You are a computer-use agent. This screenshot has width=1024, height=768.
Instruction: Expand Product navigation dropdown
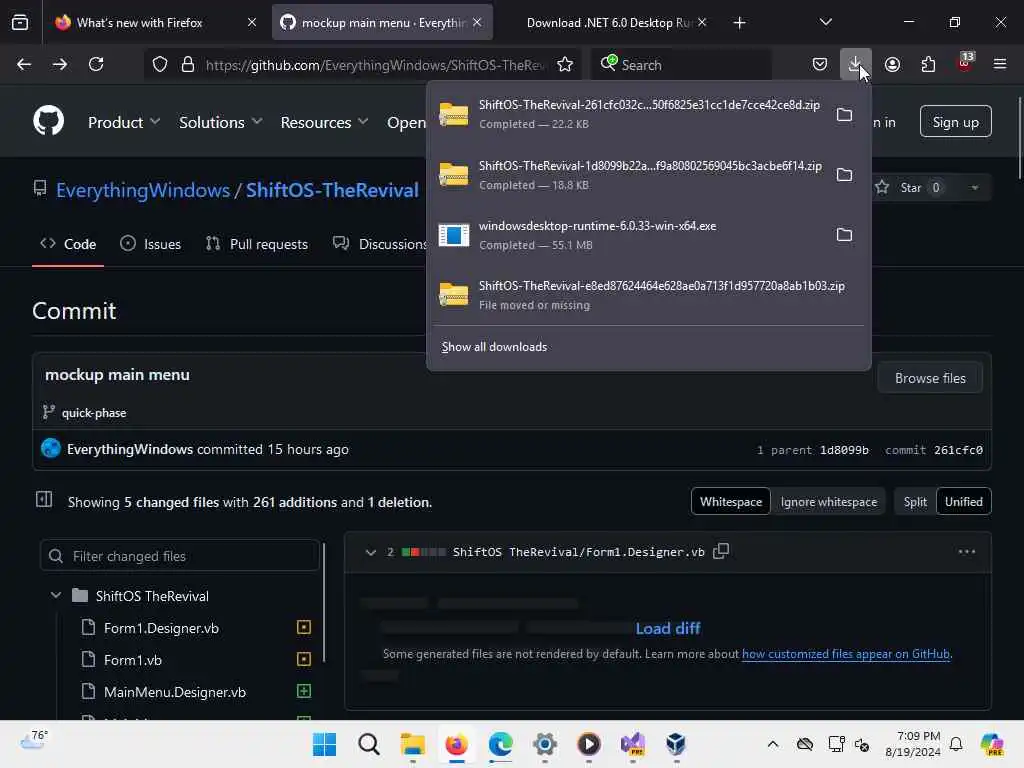pyautogui.click(x=123, y=122)
